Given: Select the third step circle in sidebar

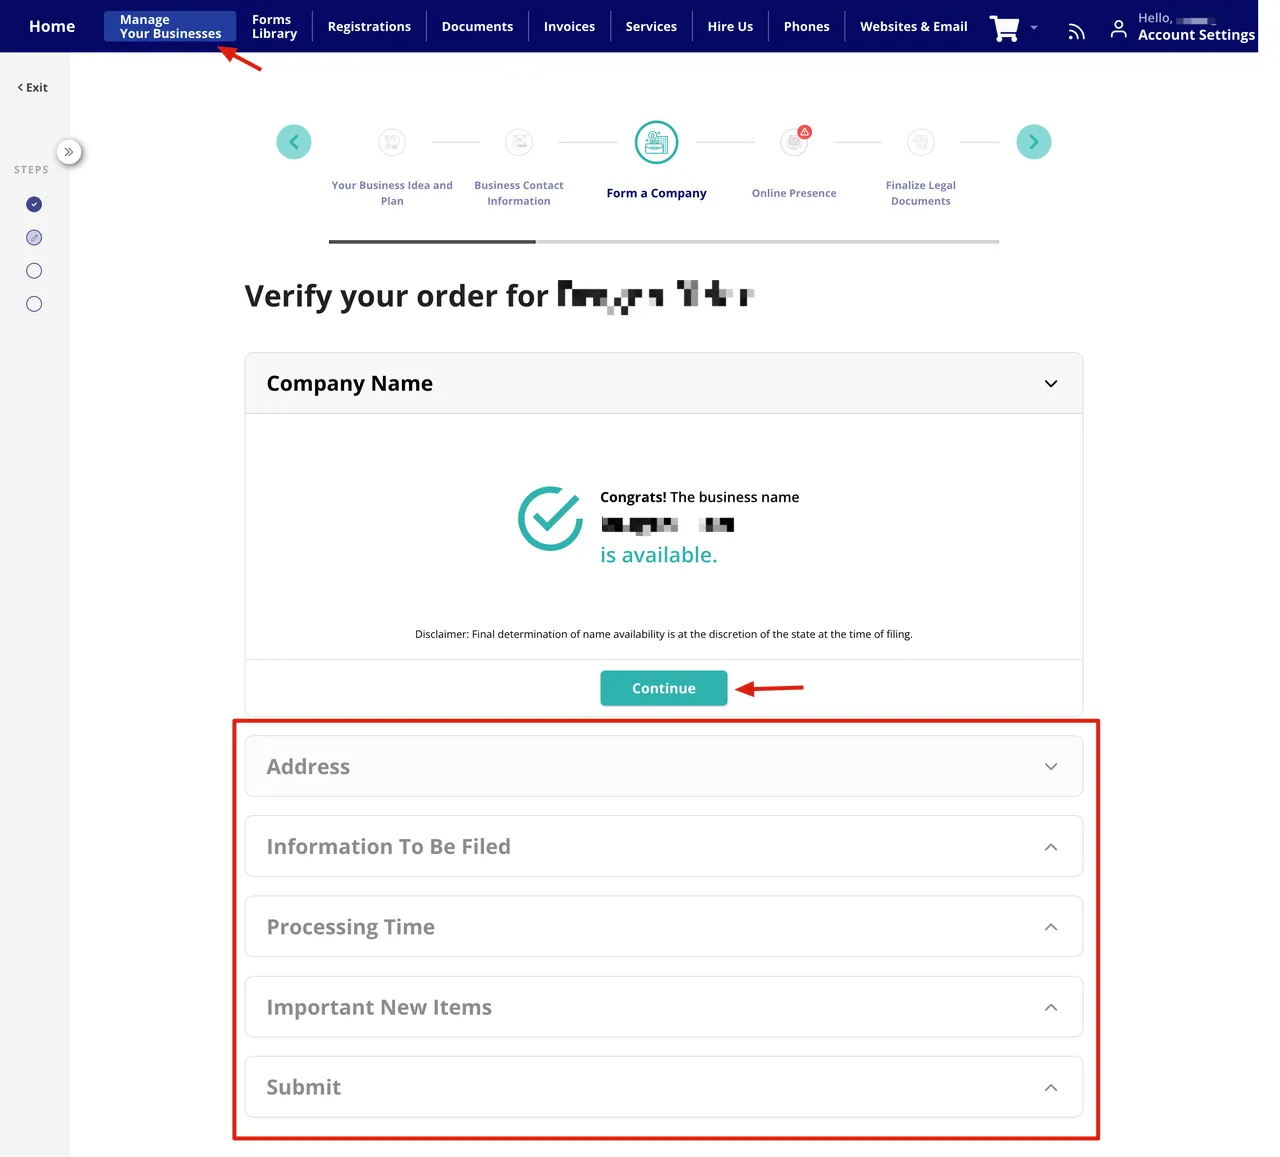Looking at the screenshot, I should [x=34, y=271].
